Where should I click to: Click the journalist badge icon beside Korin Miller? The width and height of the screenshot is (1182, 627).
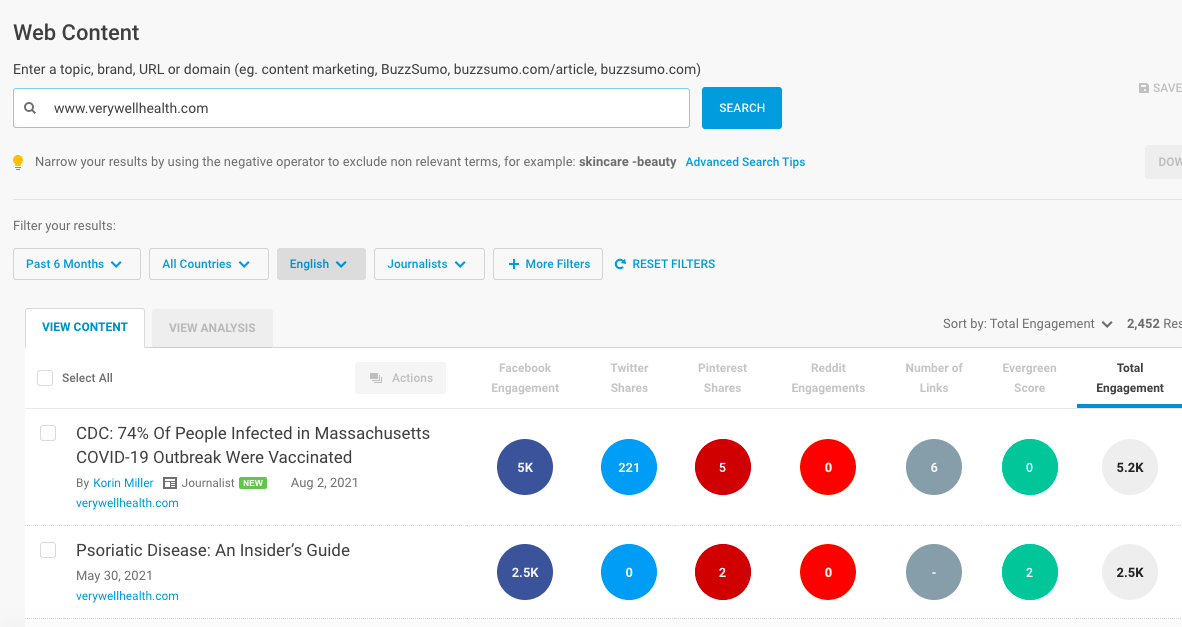pos(170,483)
